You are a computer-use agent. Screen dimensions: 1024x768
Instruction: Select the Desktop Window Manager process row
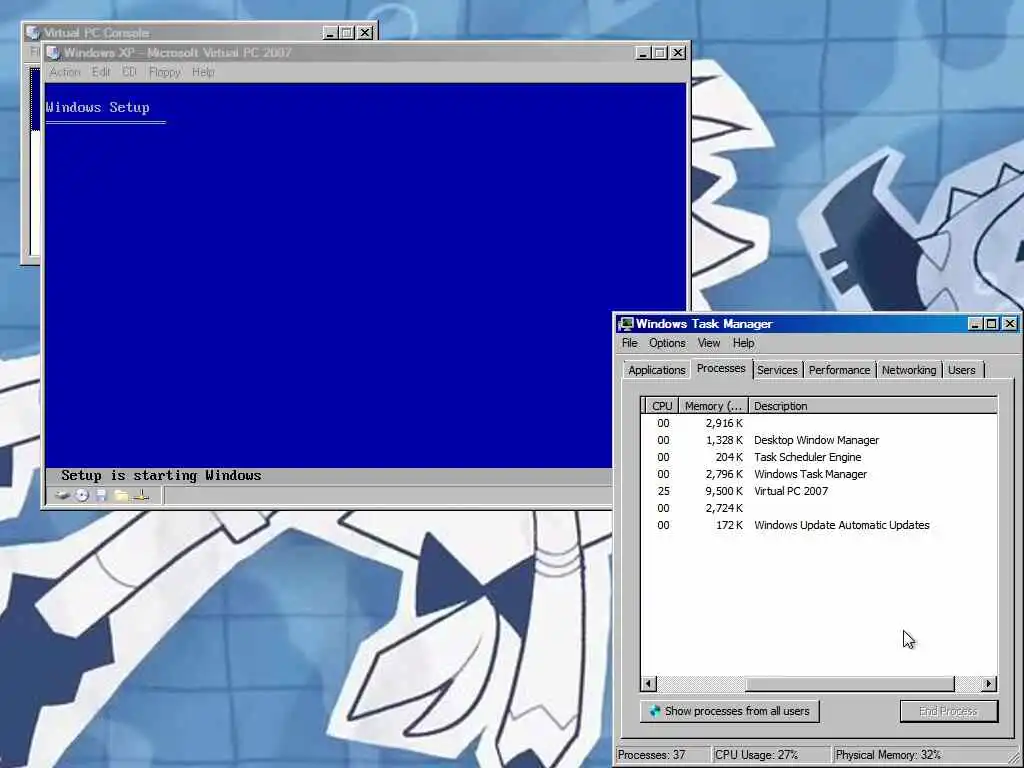click(819, 440)
